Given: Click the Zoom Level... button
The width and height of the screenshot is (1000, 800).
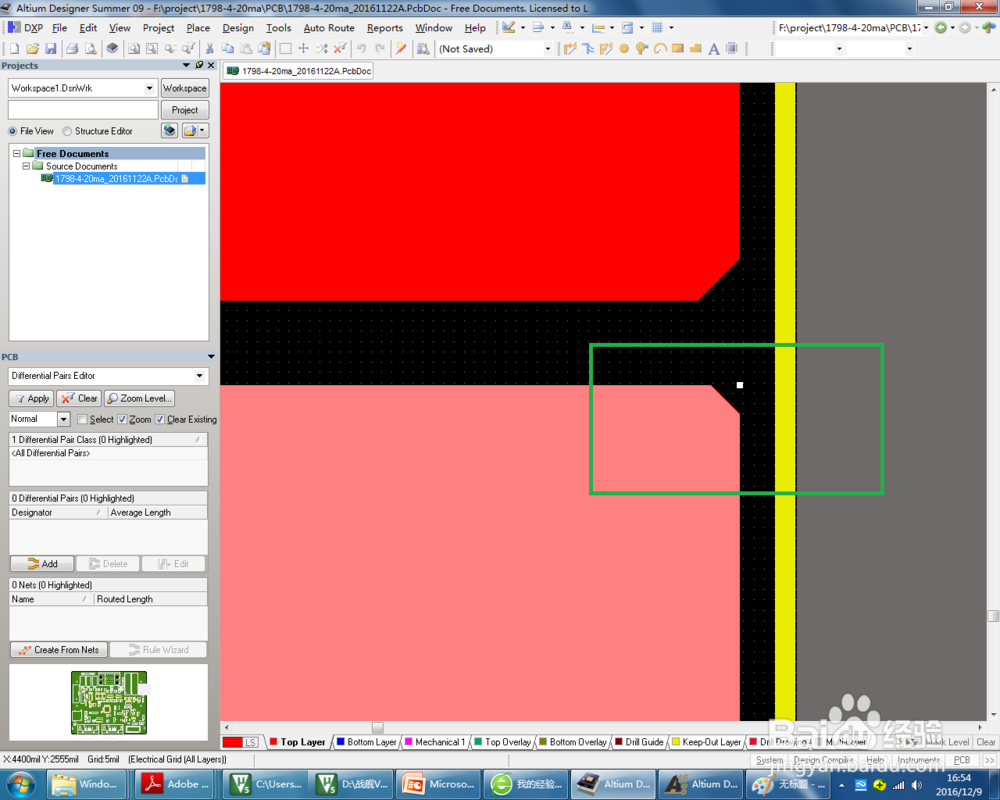Looking at the screenshot, I should [x=139, y=398].
